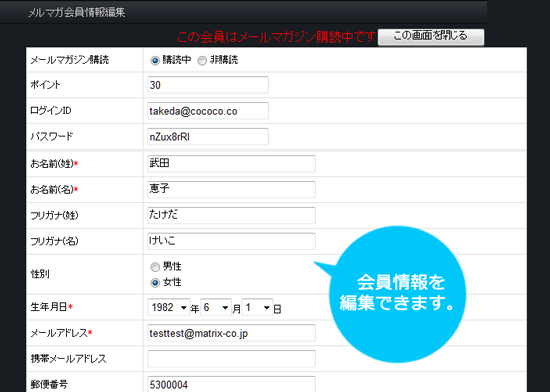
Task: Click the ポイント row label
Action: coord(45,85)
